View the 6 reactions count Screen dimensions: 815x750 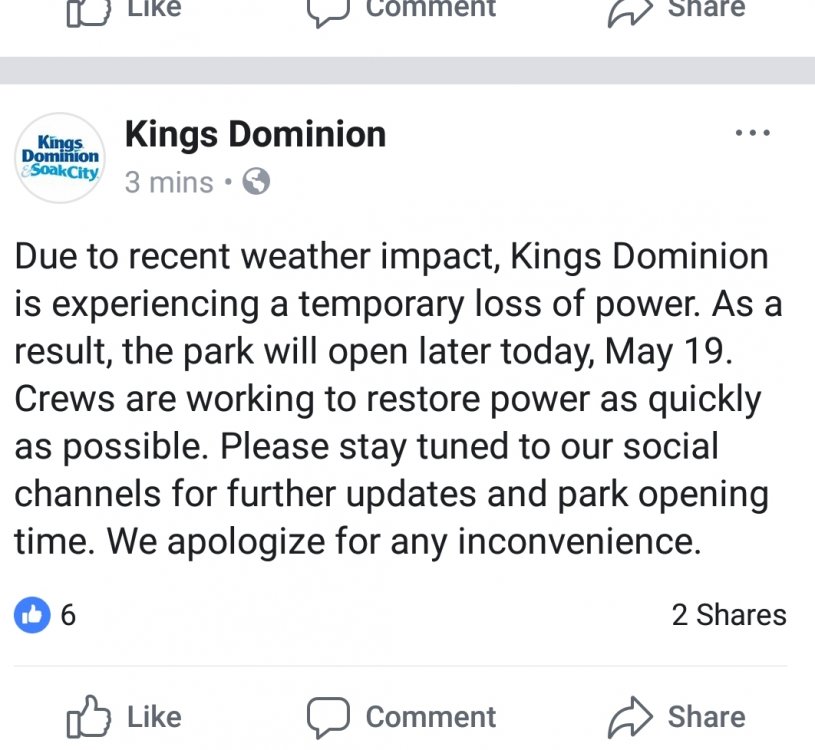(68, 615)
